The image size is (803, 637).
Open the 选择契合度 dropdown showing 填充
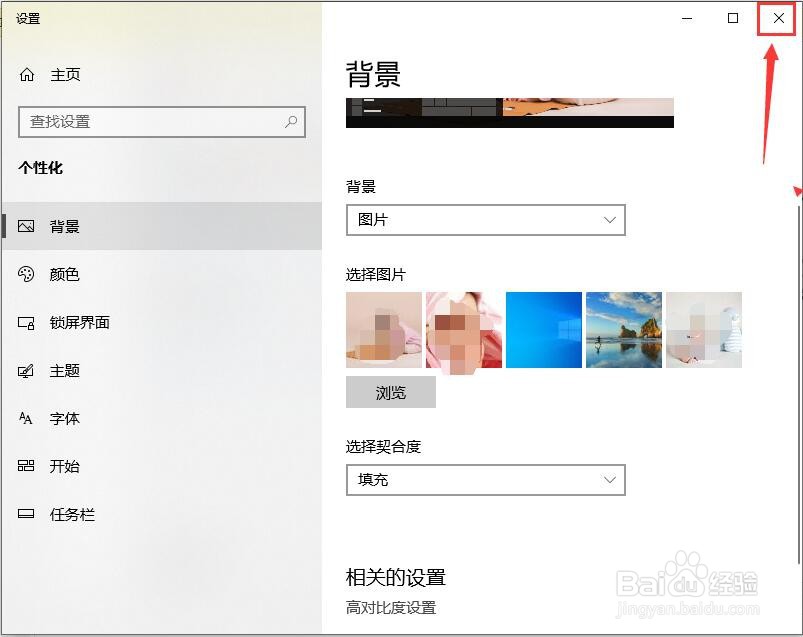[485, 480]
